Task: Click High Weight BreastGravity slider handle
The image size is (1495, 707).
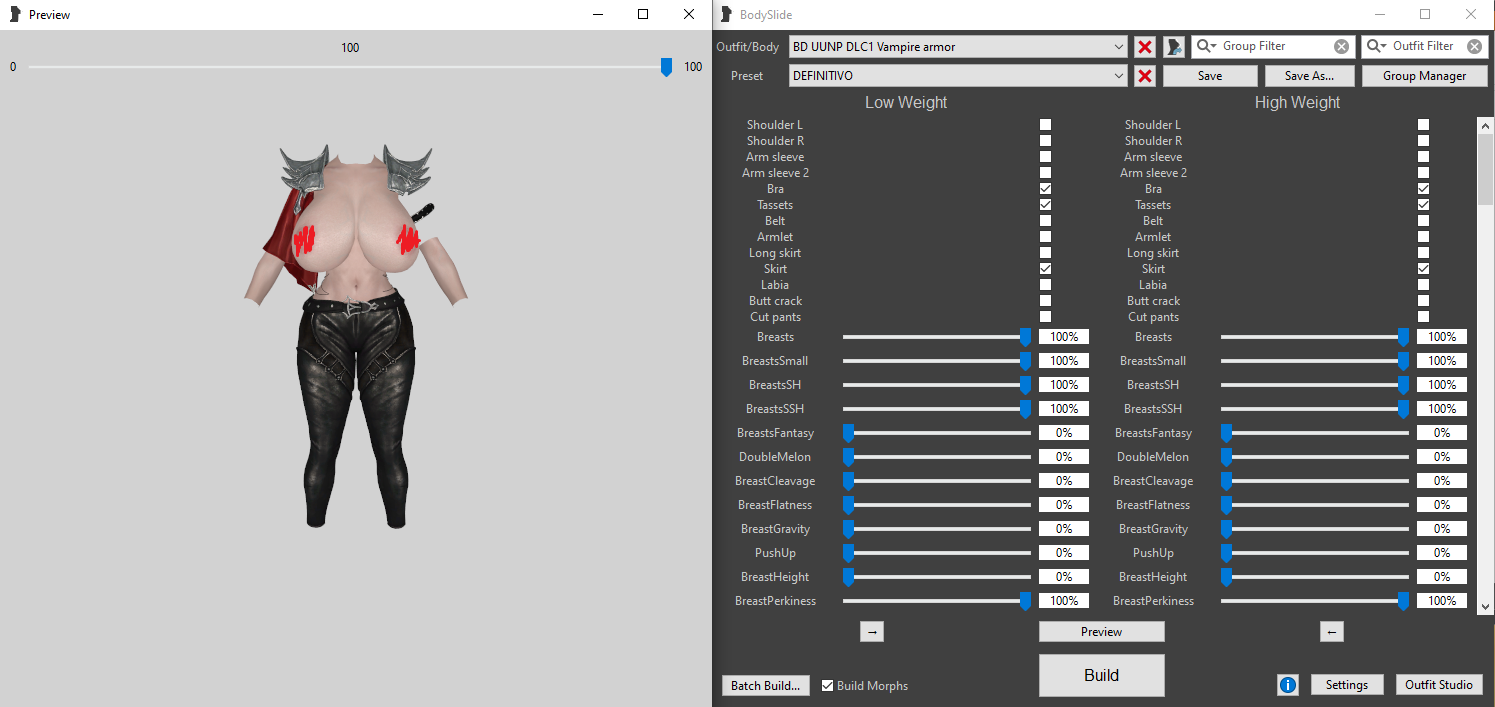Action: coord(1226,529)
